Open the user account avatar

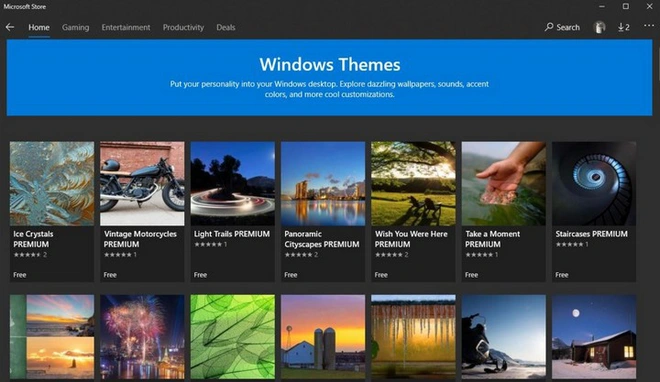pyautogui.click(x=599, y=27)
